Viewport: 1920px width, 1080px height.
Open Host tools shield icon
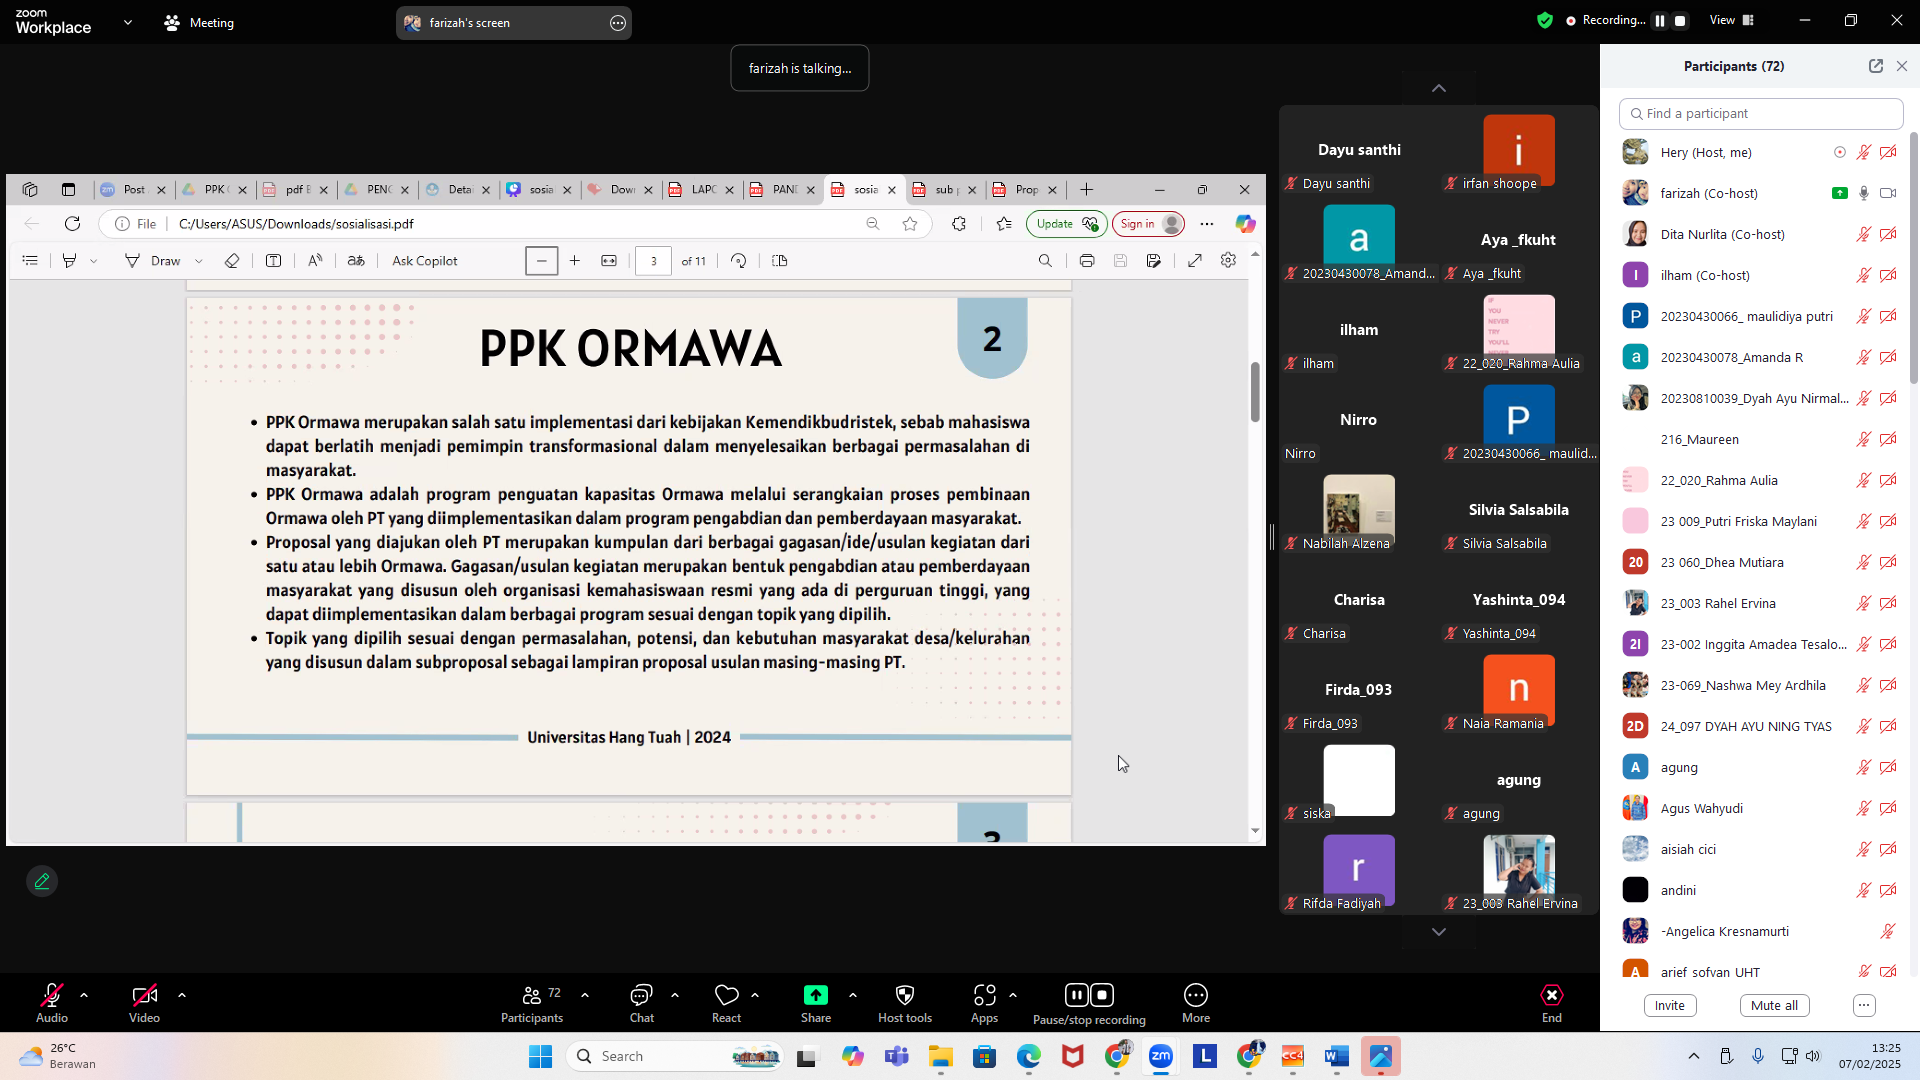tap(904, 995)
